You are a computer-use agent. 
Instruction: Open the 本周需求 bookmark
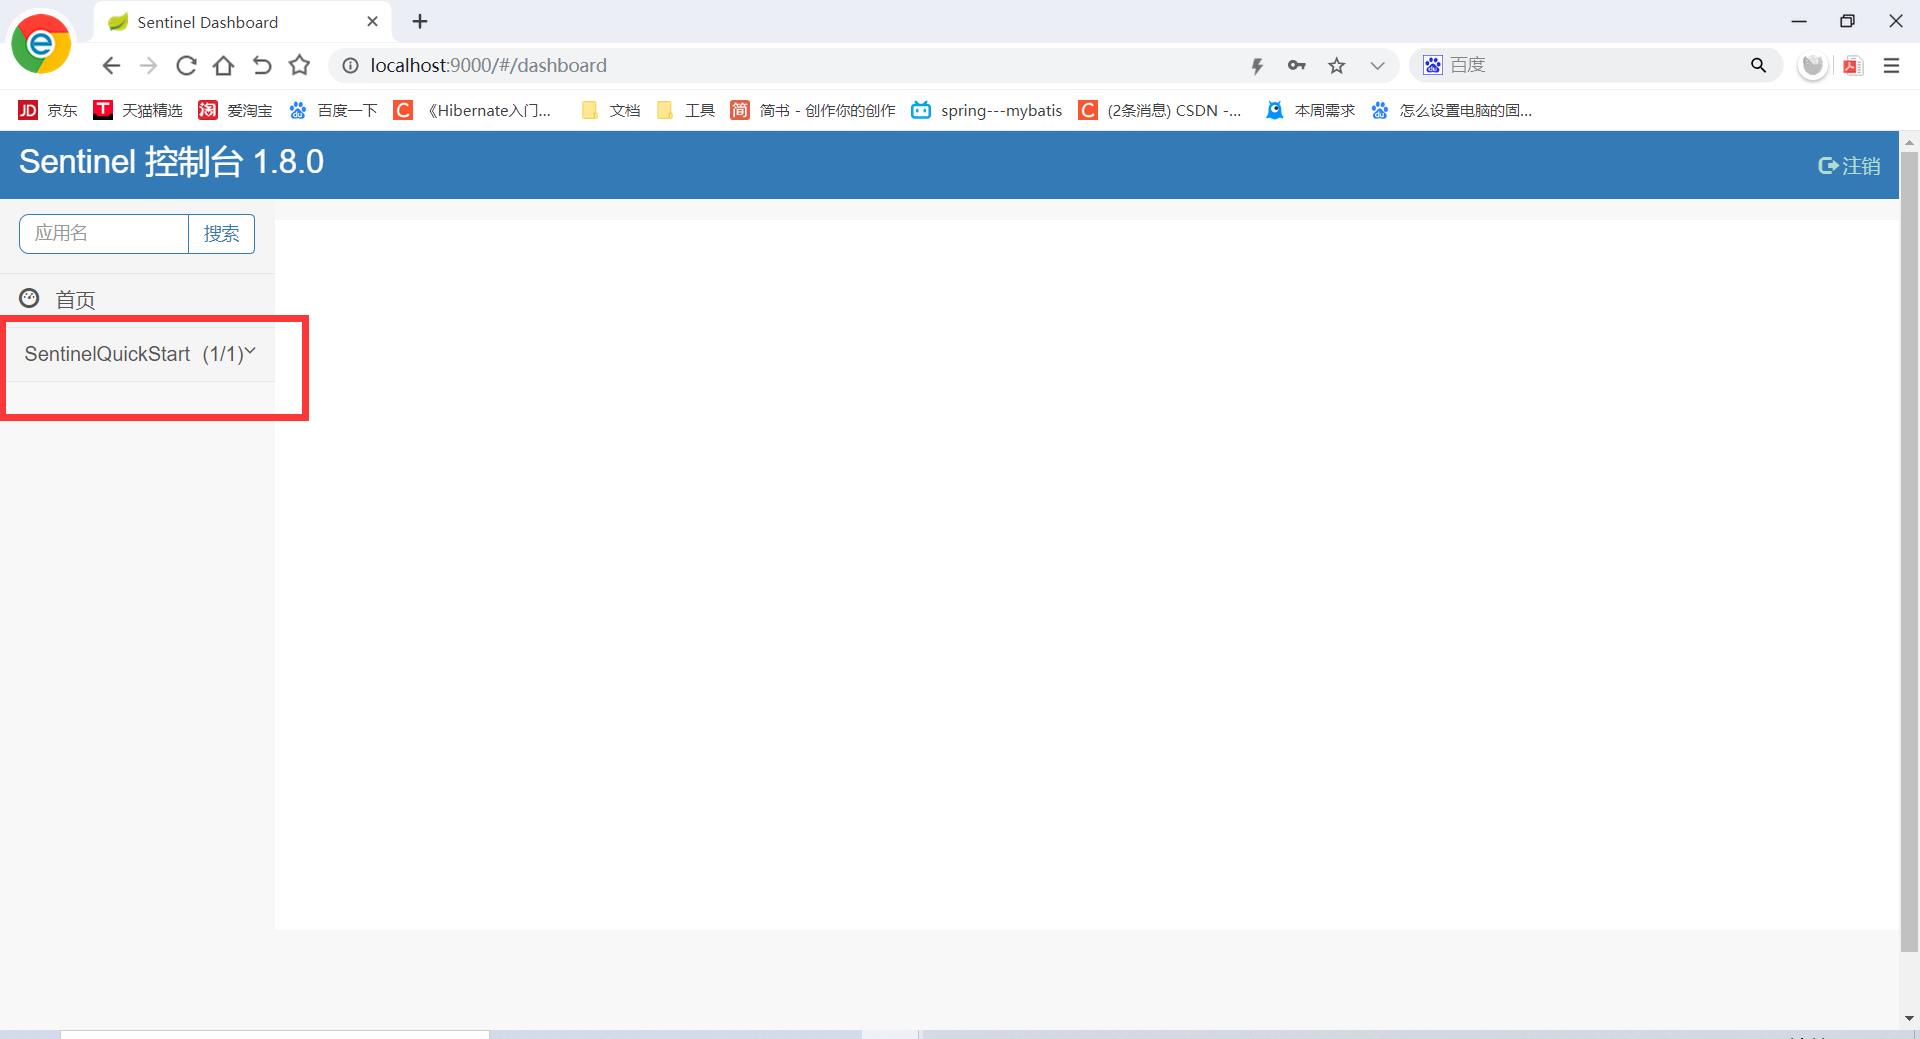pos(1310,110)
